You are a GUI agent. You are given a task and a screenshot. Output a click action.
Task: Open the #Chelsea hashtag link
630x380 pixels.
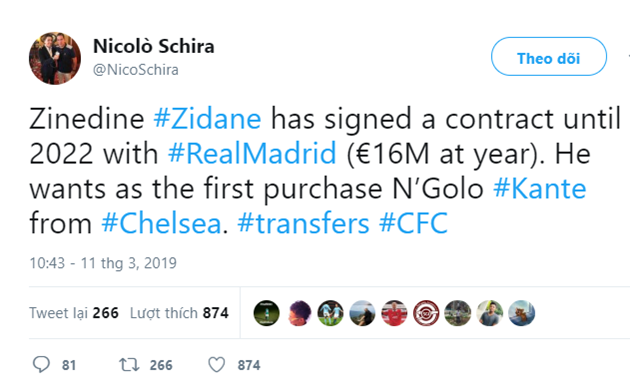coord(162,223)
